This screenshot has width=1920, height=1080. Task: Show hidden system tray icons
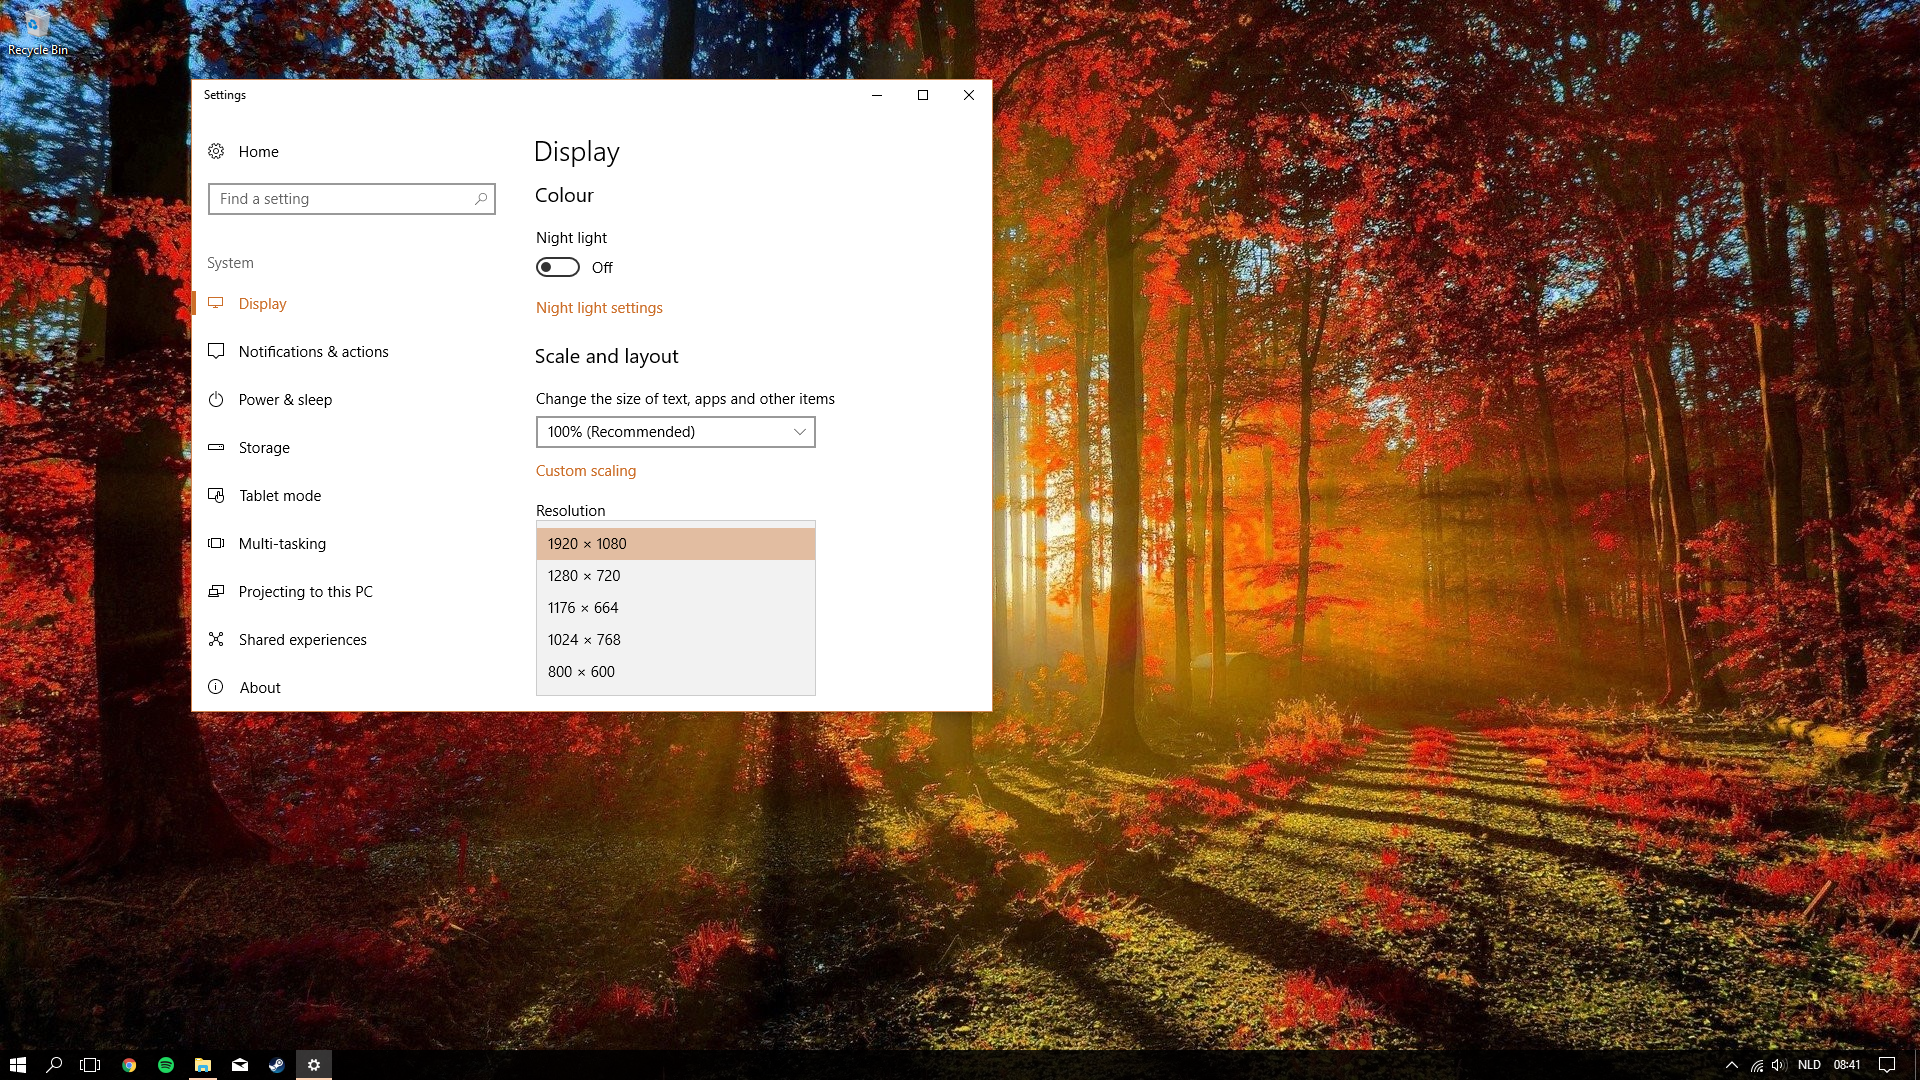(1732, 1065)
